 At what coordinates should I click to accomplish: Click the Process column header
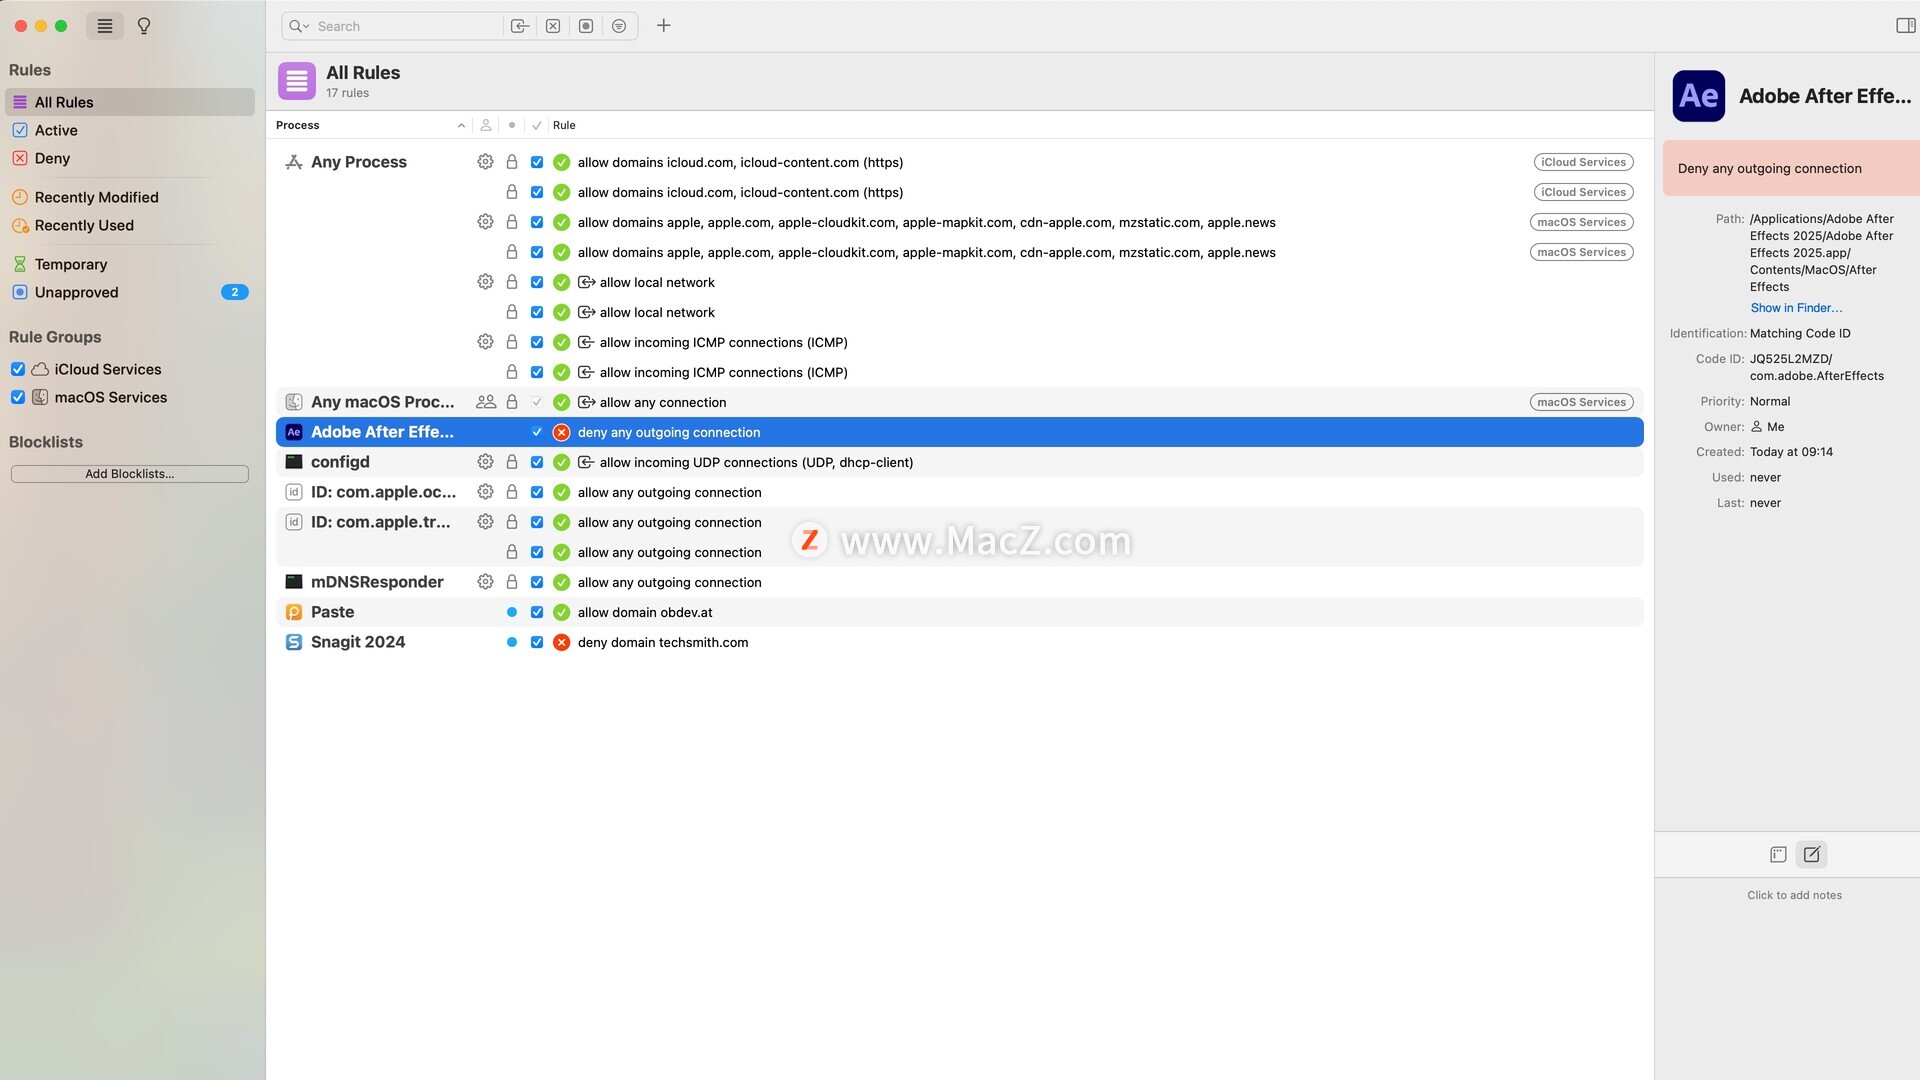coord(298,125)
